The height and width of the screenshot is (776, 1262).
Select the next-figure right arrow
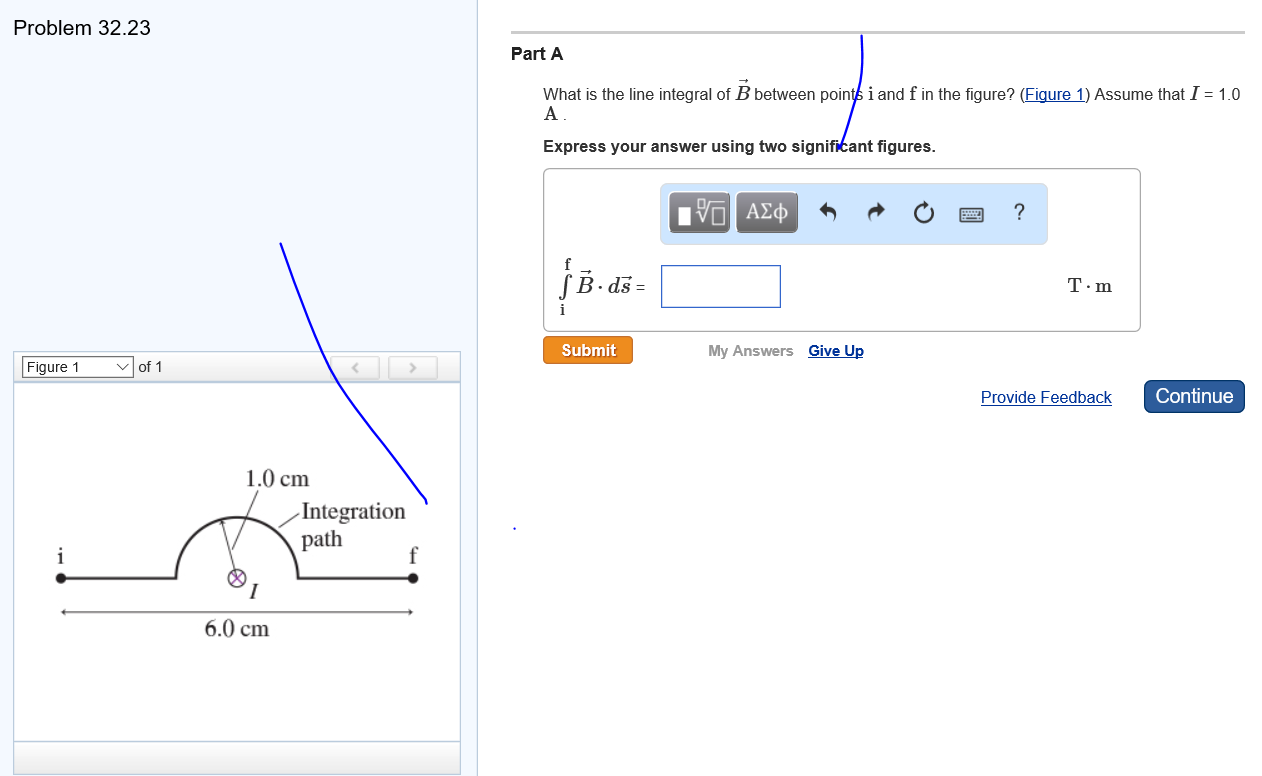[x=412, y=368]
